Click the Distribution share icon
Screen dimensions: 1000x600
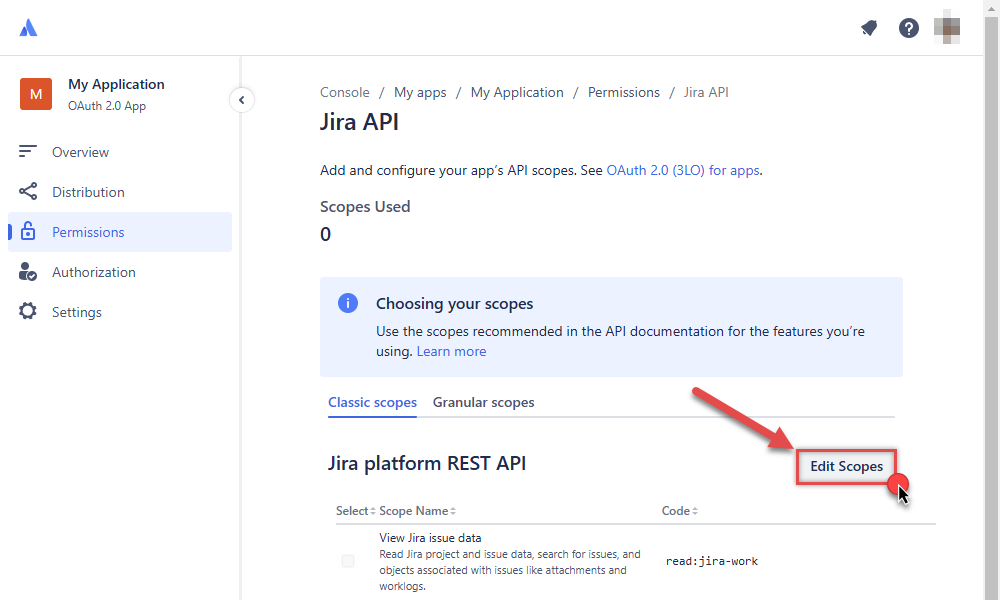point(27,191)
